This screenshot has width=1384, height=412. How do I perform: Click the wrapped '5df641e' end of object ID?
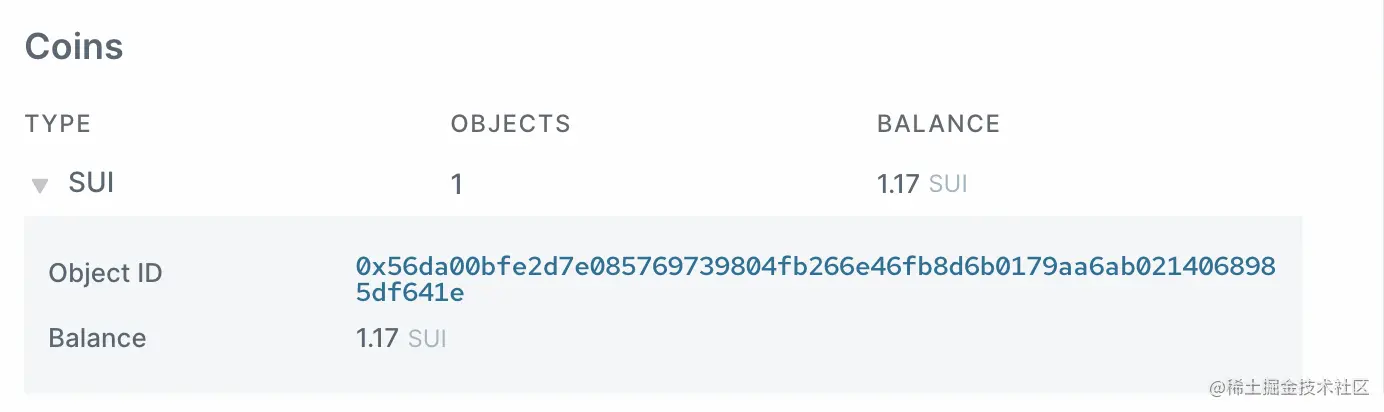pyautogui.click(x=410, y=293)
